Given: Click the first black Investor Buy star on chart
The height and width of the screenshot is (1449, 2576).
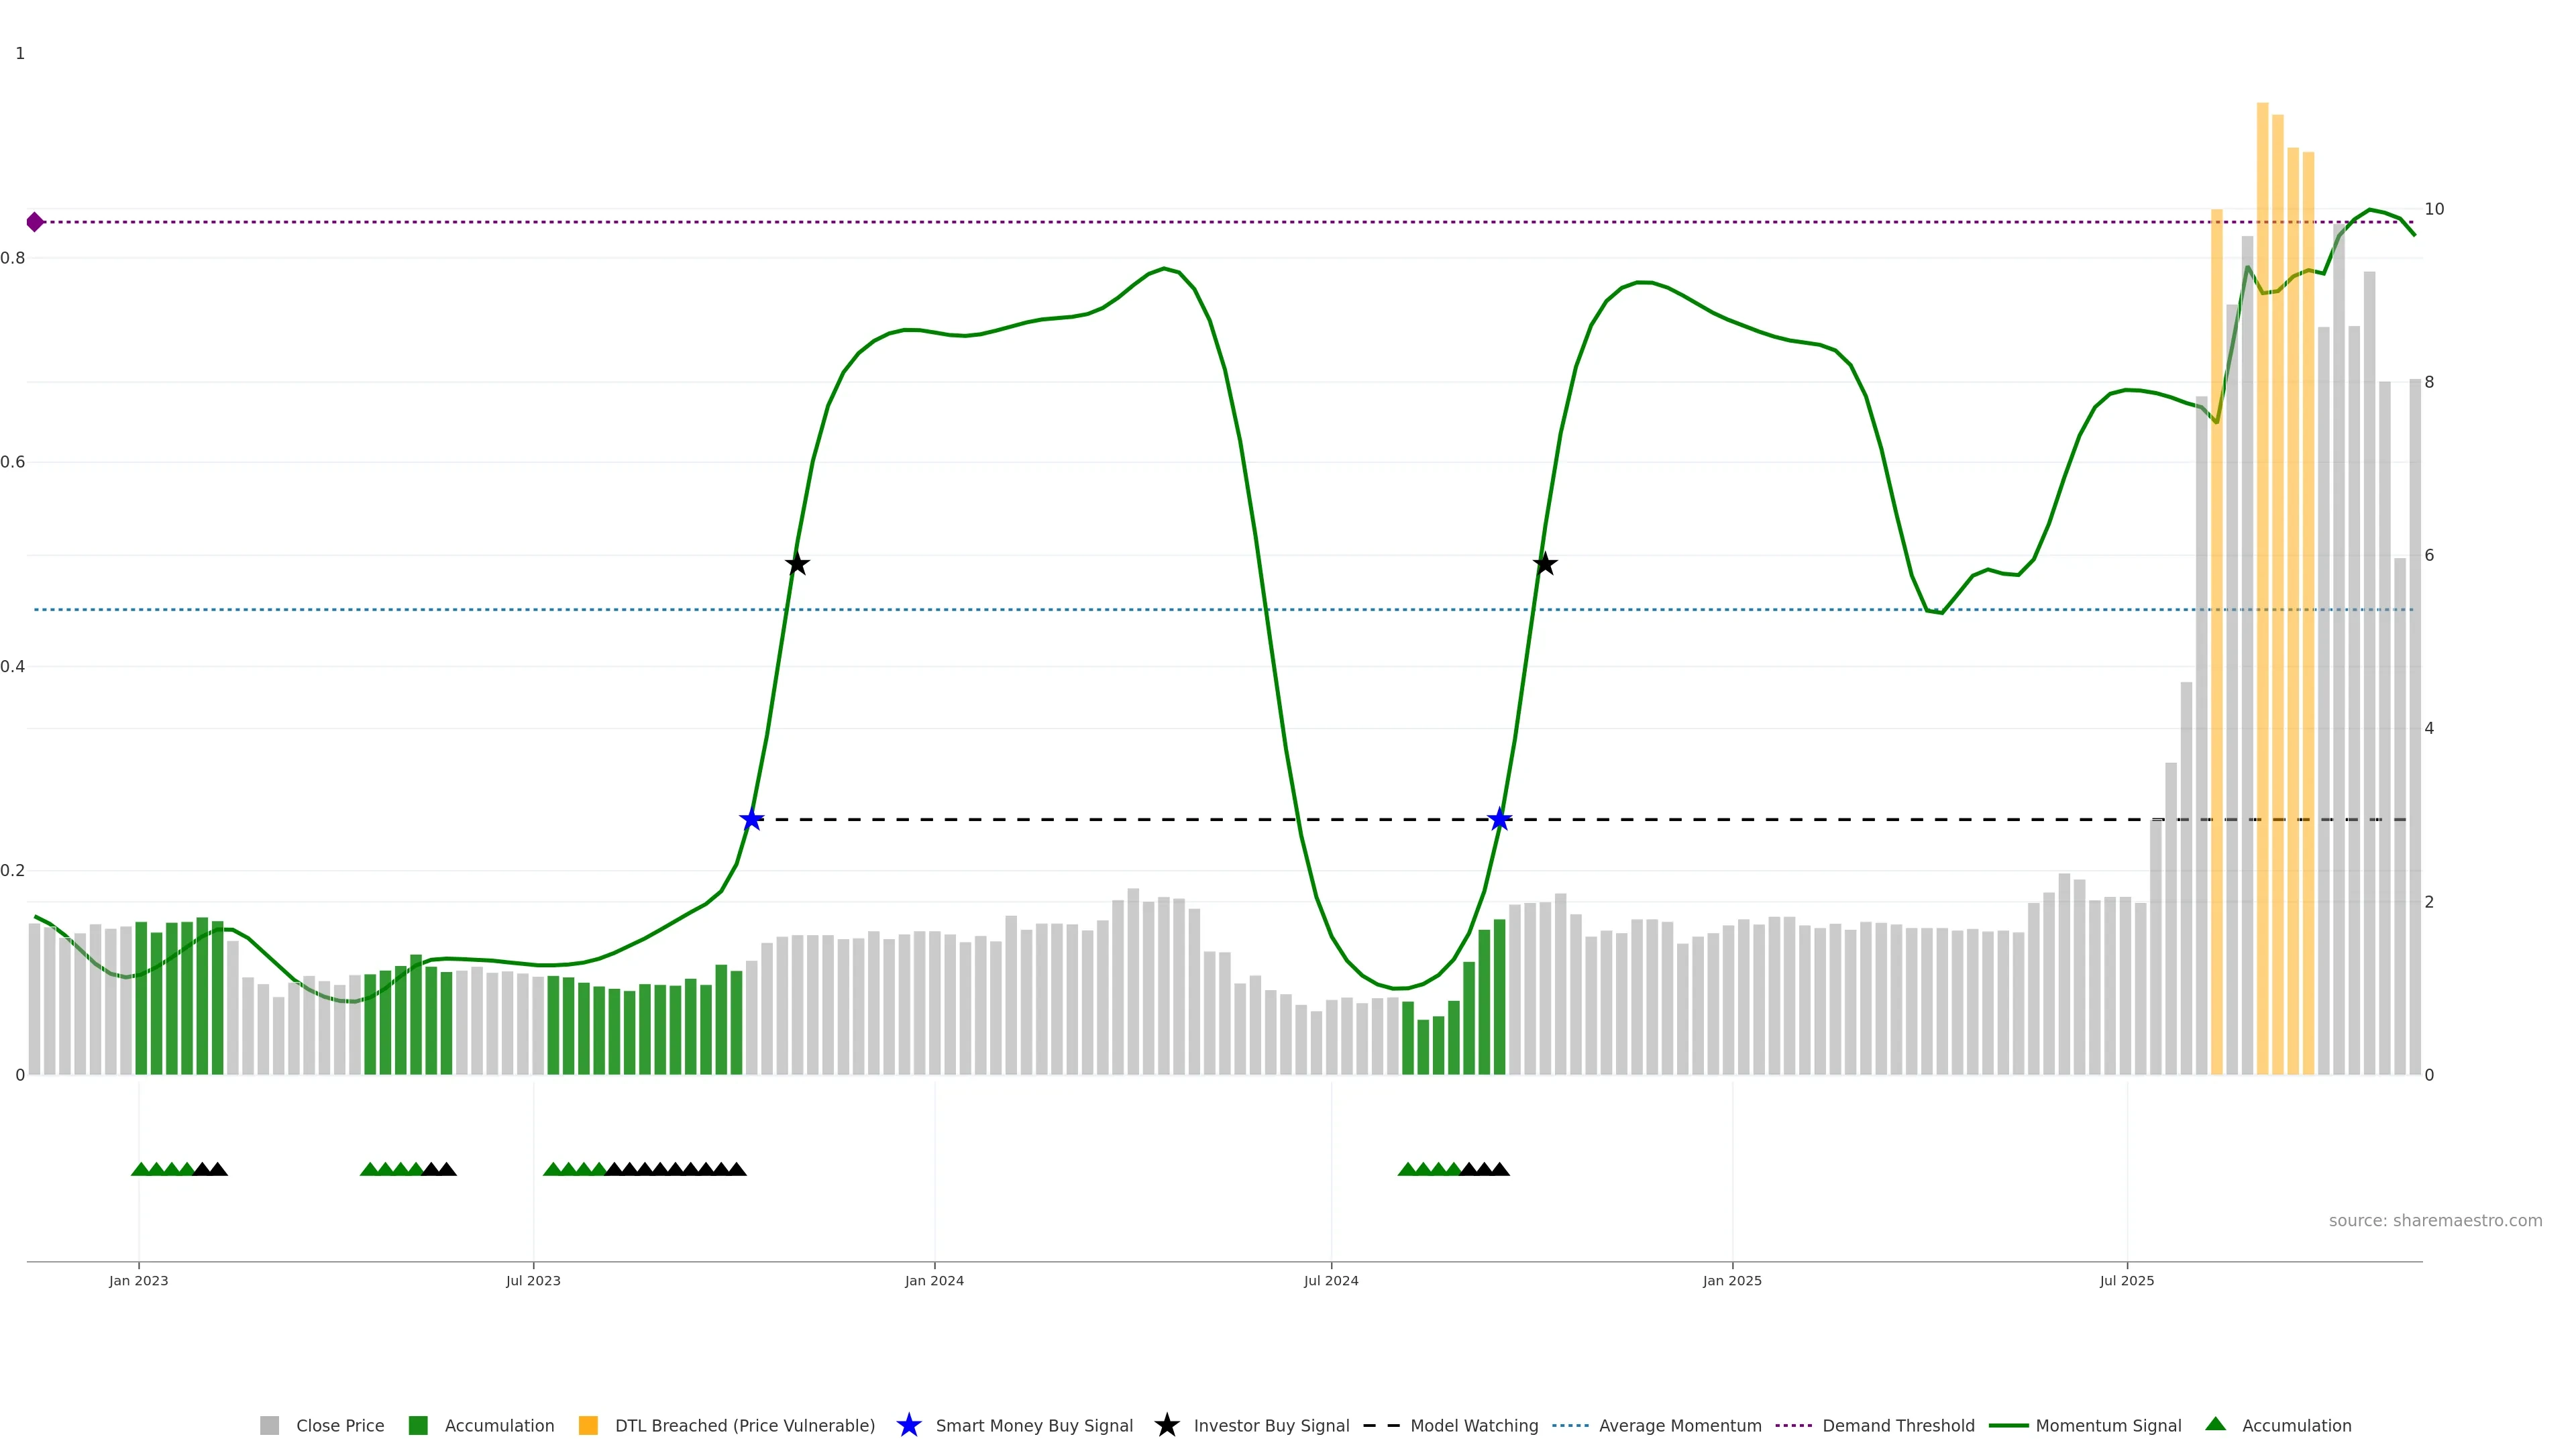Looking at the screenshot, I should tap(797, 564).
